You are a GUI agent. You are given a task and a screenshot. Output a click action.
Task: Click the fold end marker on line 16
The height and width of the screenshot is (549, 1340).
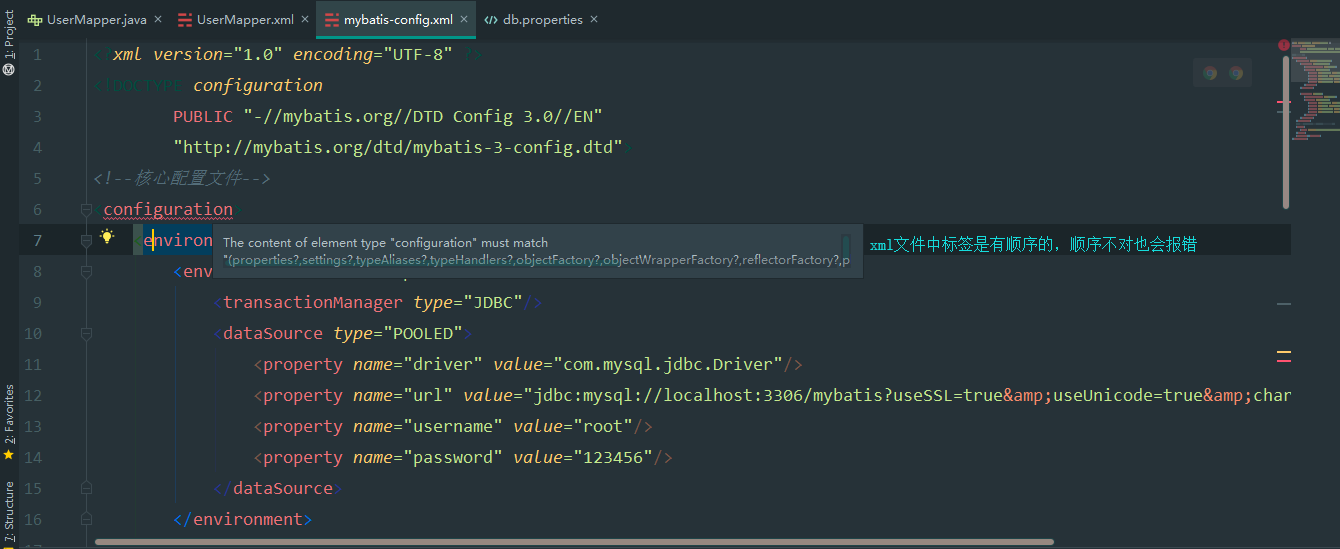86,519
